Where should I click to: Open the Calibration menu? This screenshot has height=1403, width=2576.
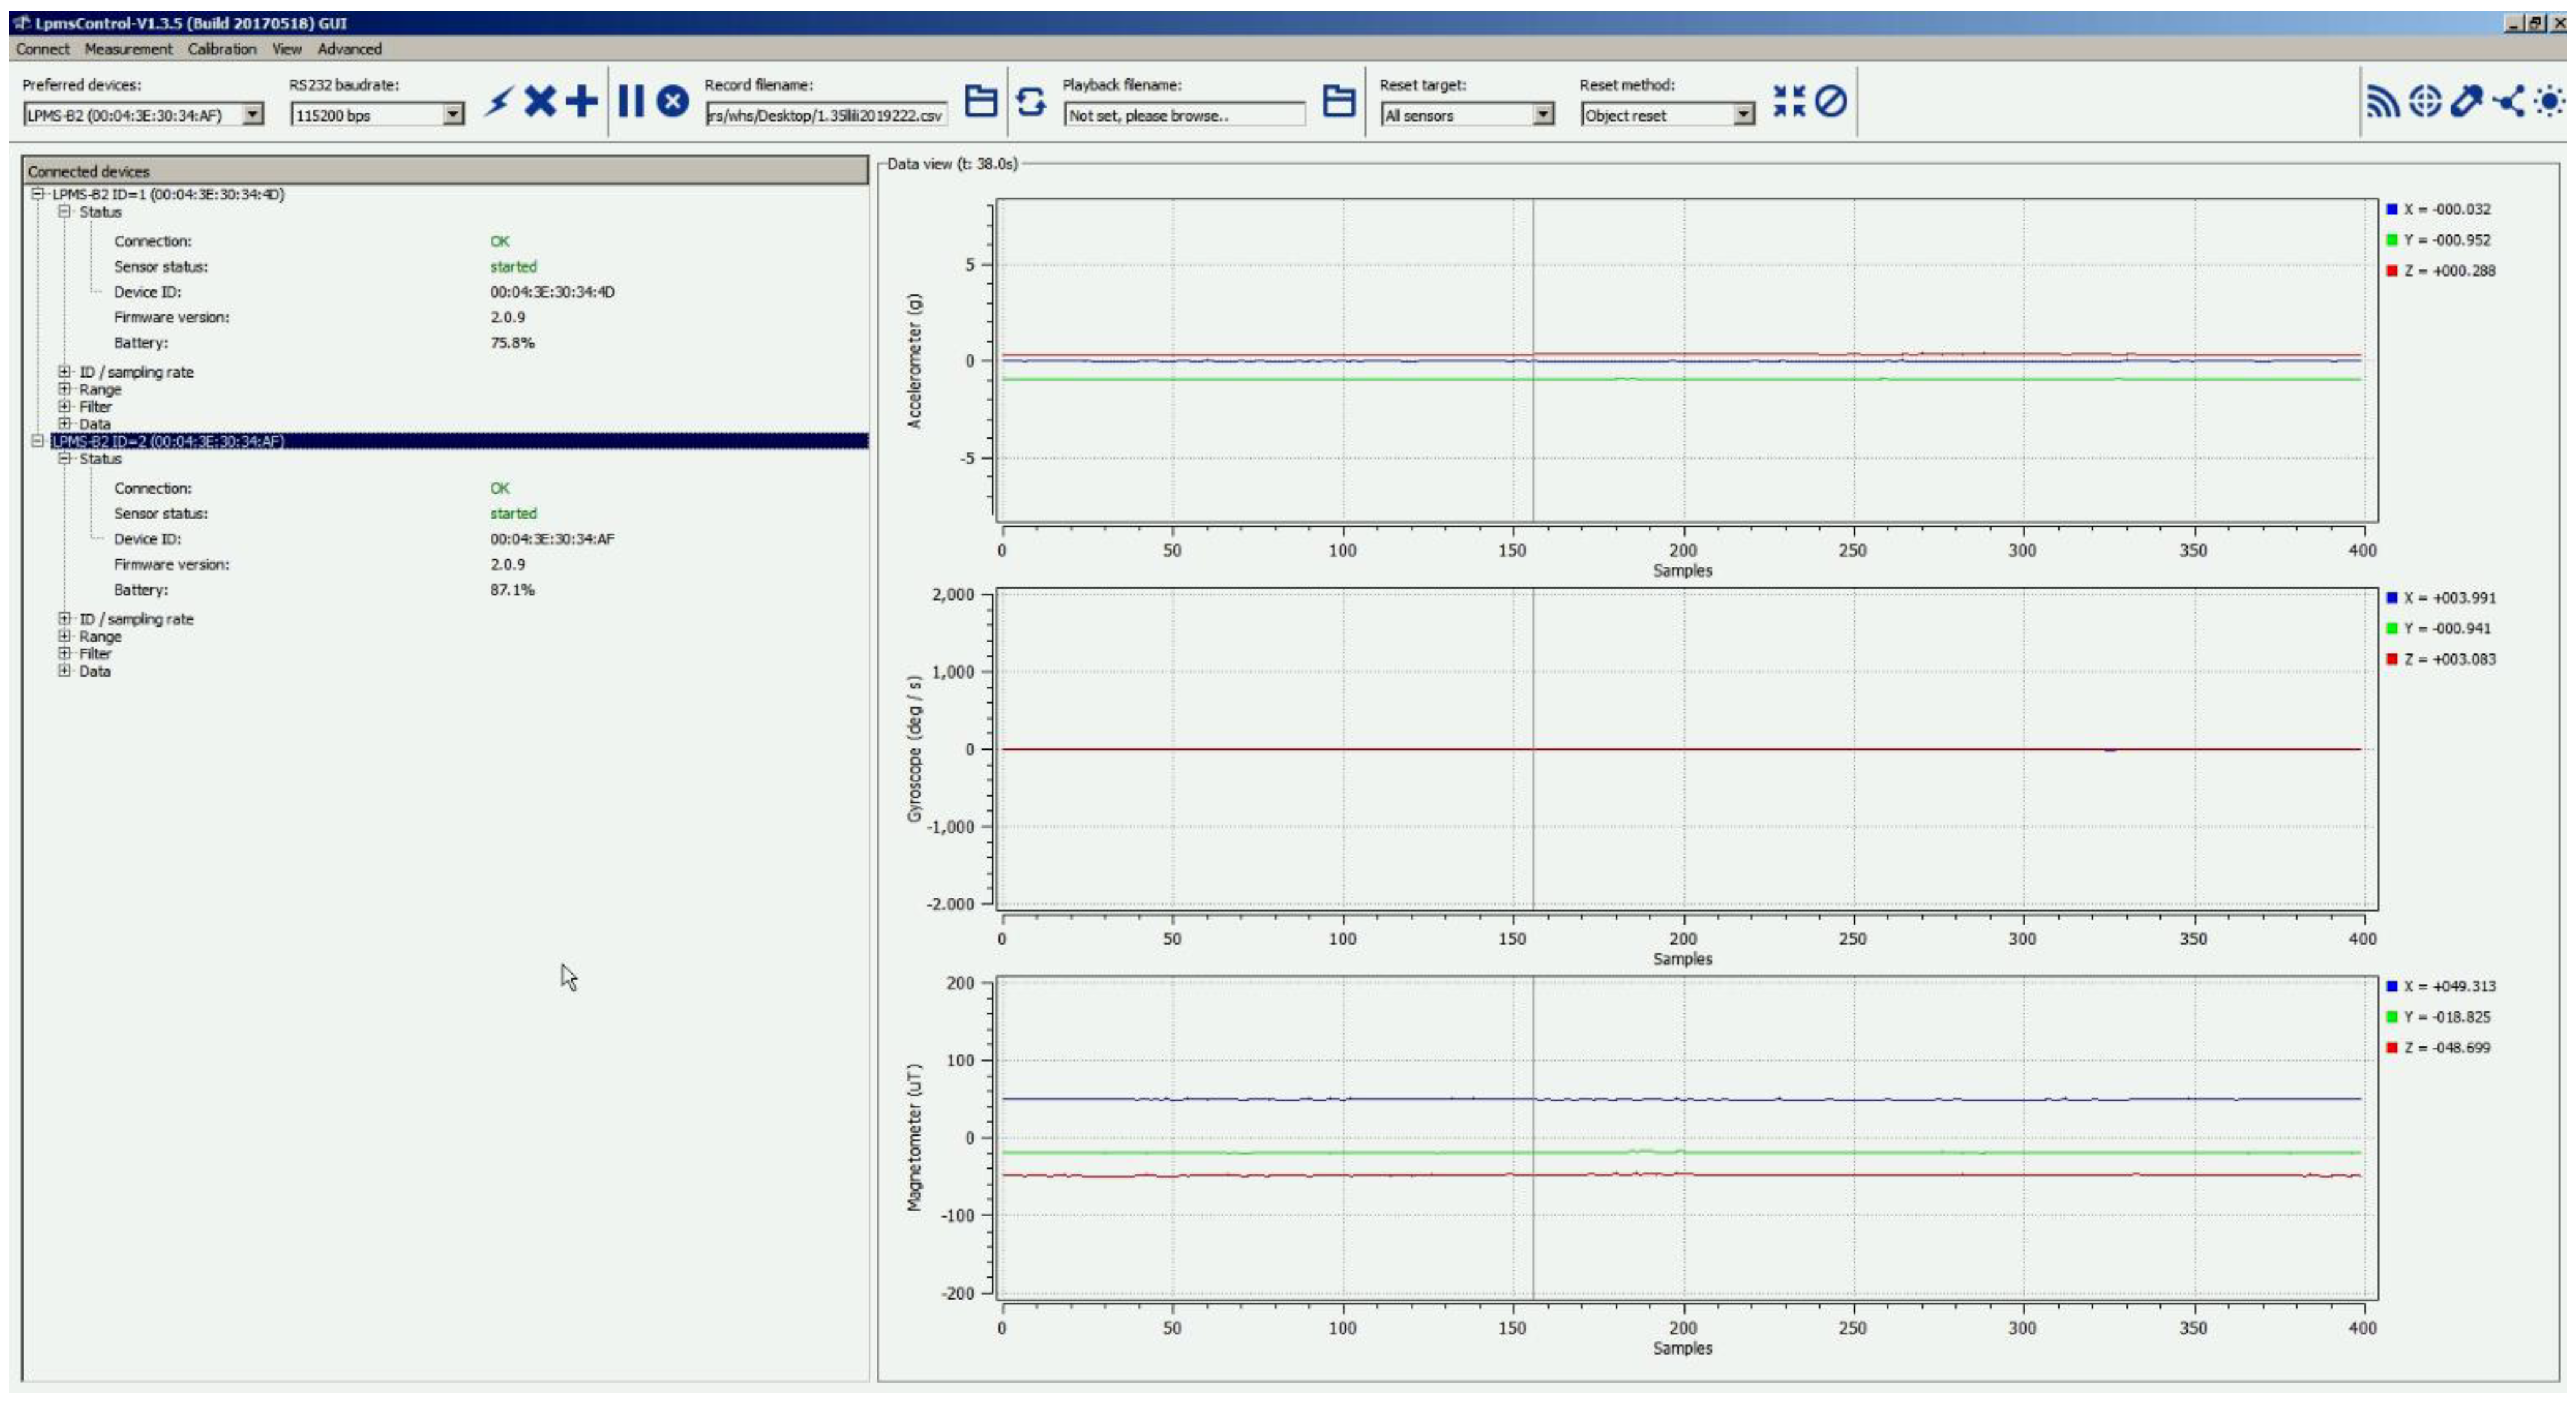222,48
